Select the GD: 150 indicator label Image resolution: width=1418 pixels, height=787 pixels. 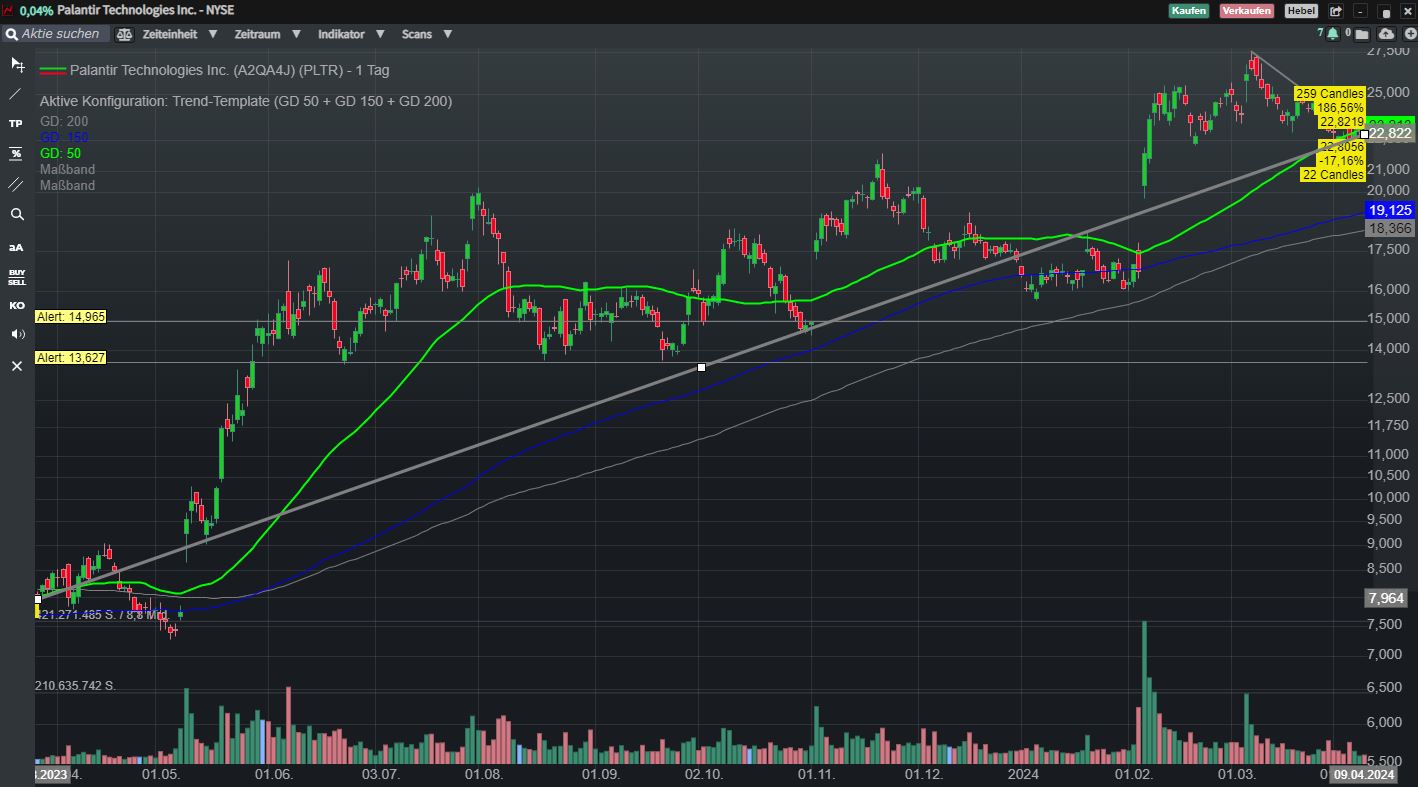[x=64, y=137]
